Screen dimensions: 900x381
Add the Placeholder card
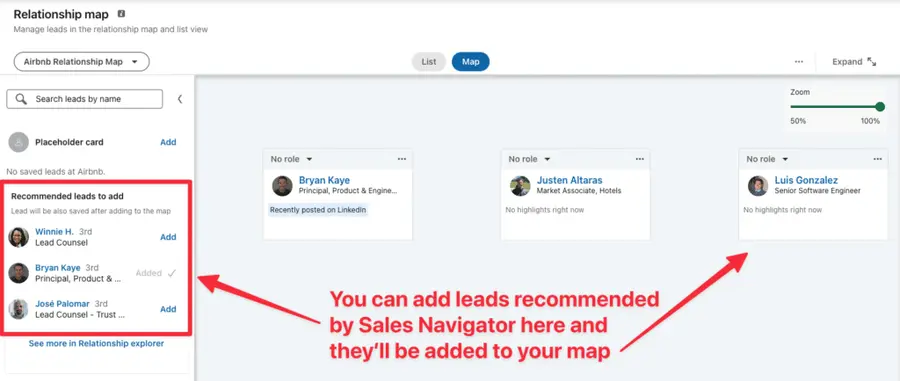(168, 142)
